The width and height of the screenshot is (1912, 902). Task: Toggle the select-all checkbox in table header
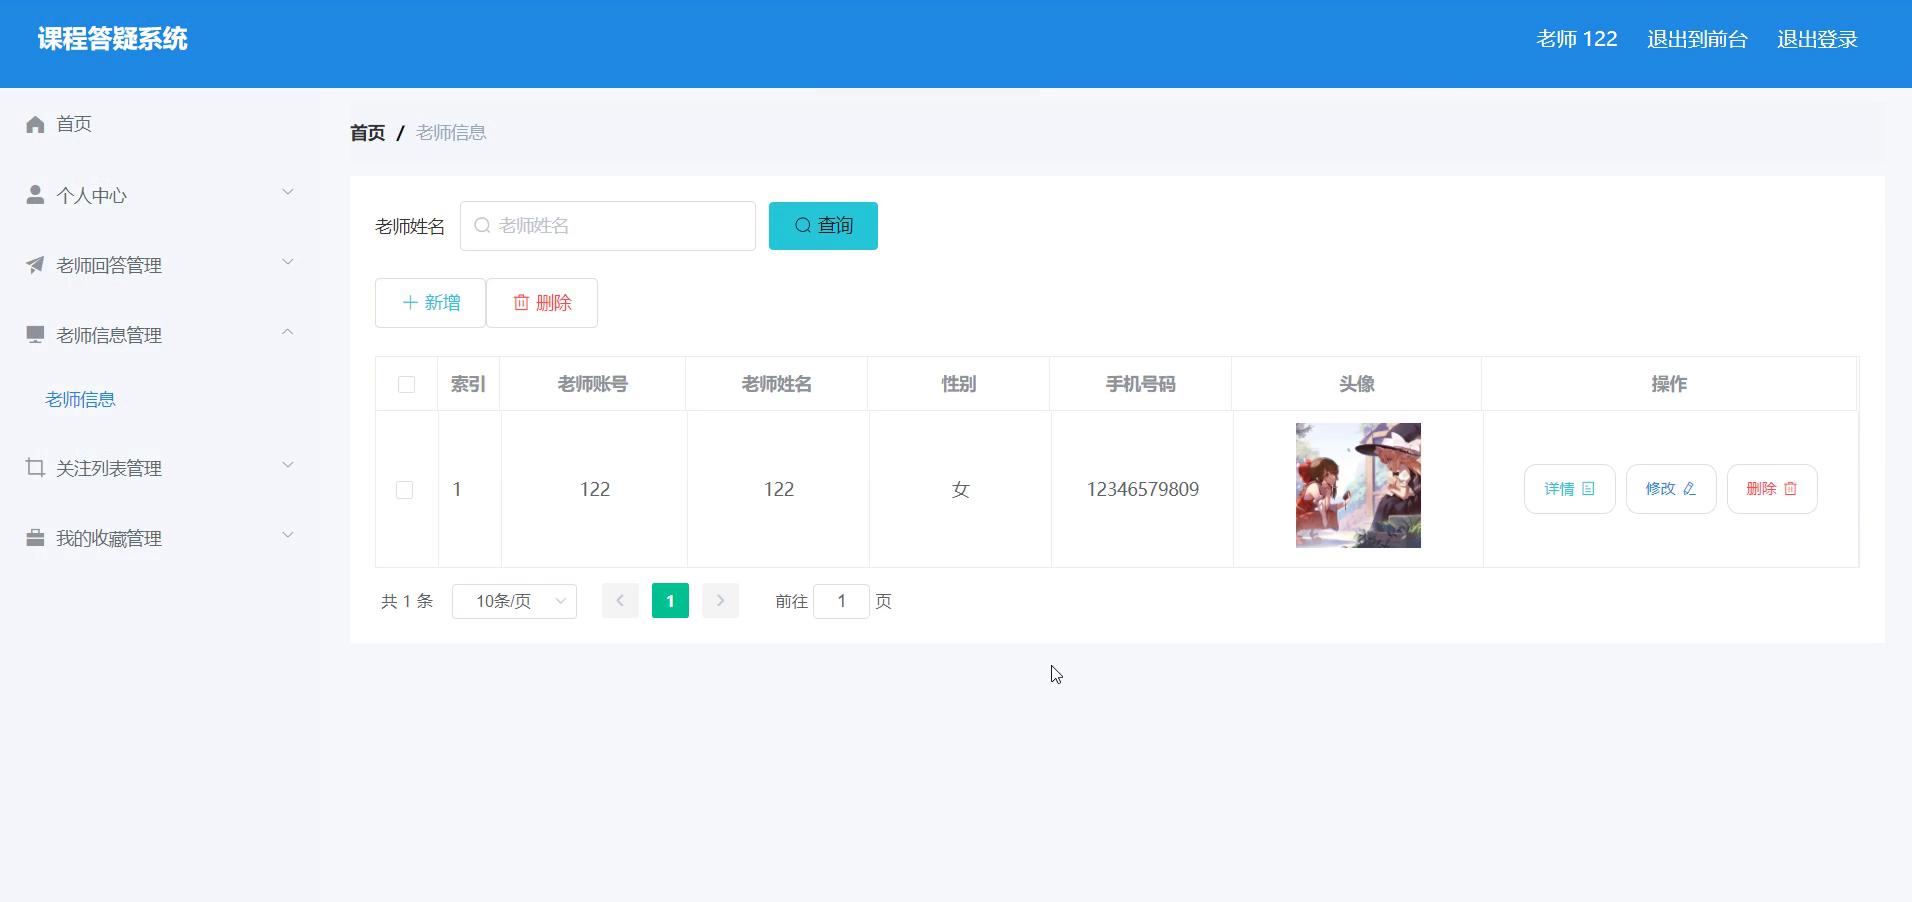(x=406, y=384)
